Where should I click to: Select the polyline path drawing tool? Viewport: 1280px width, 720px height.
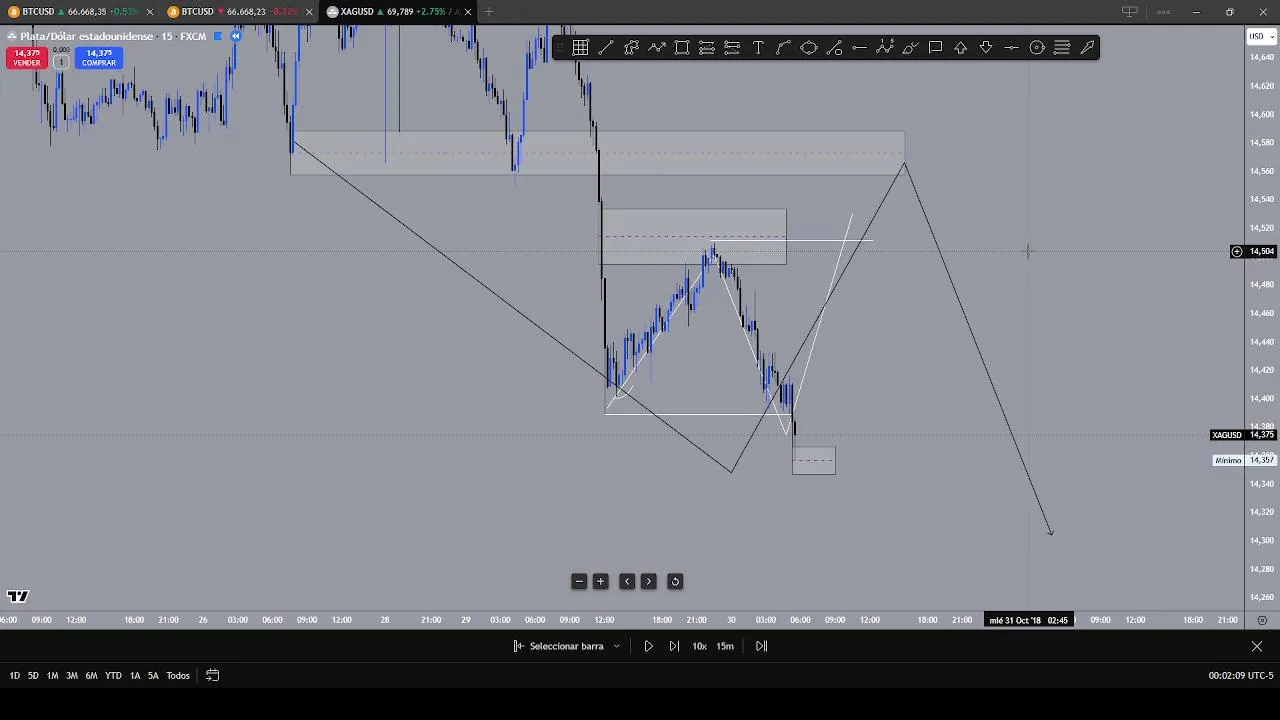click(x=631, y=47)
